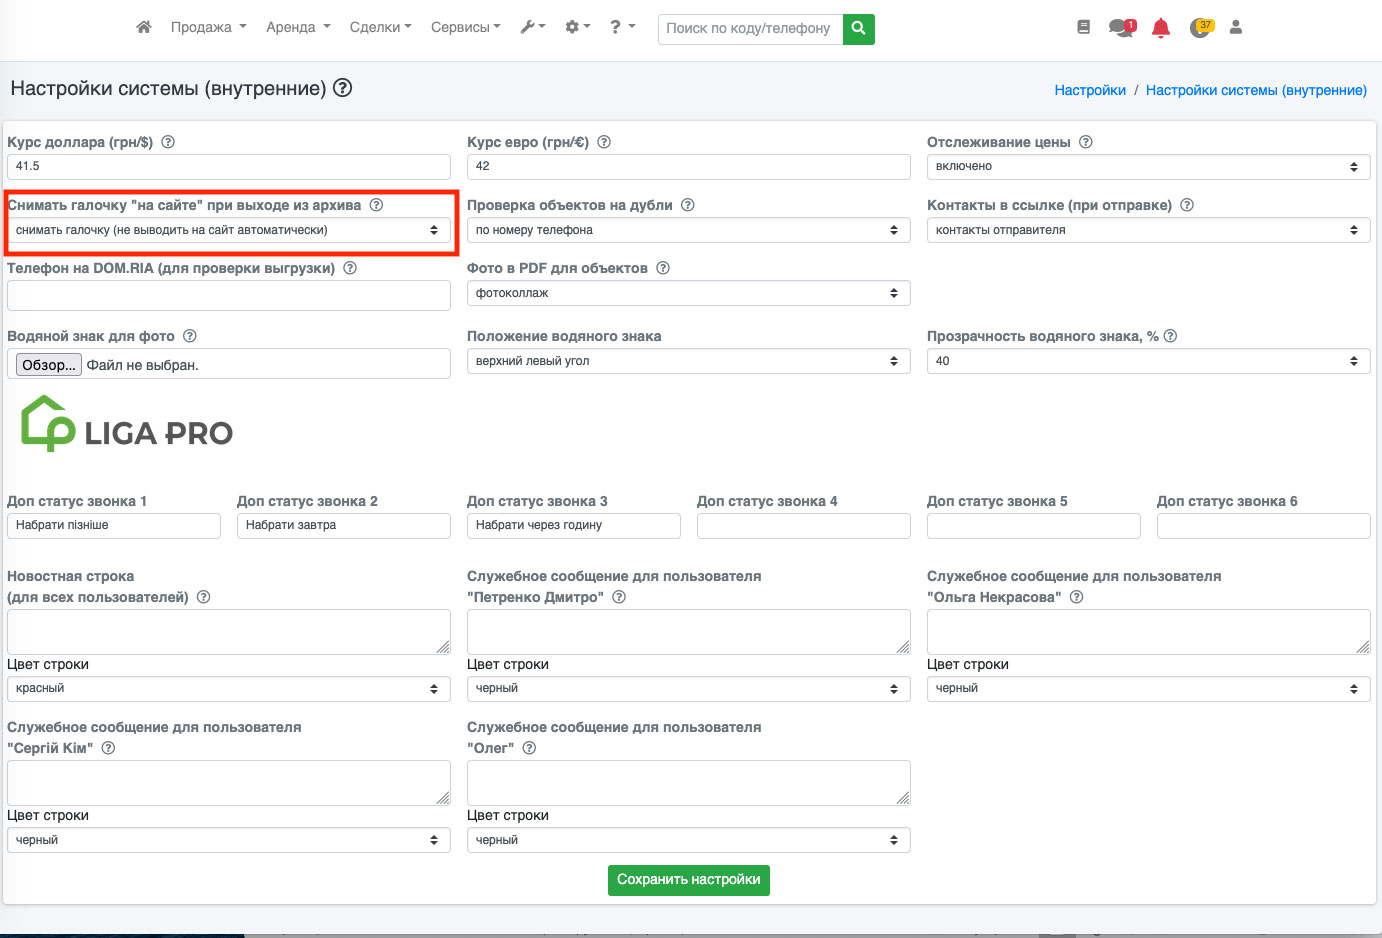Click Обзор... to choose watermark file
The height and width of the screenshot is (938, 1382).
pyautogui.click(x=48, y=365)
